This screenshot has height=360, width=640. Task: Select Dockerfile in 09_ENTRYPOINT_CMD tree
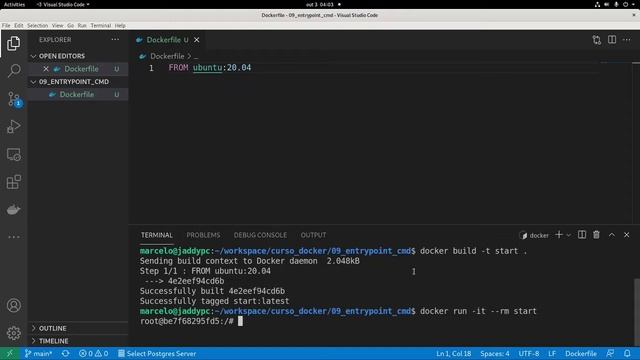[x=78, y=94]
